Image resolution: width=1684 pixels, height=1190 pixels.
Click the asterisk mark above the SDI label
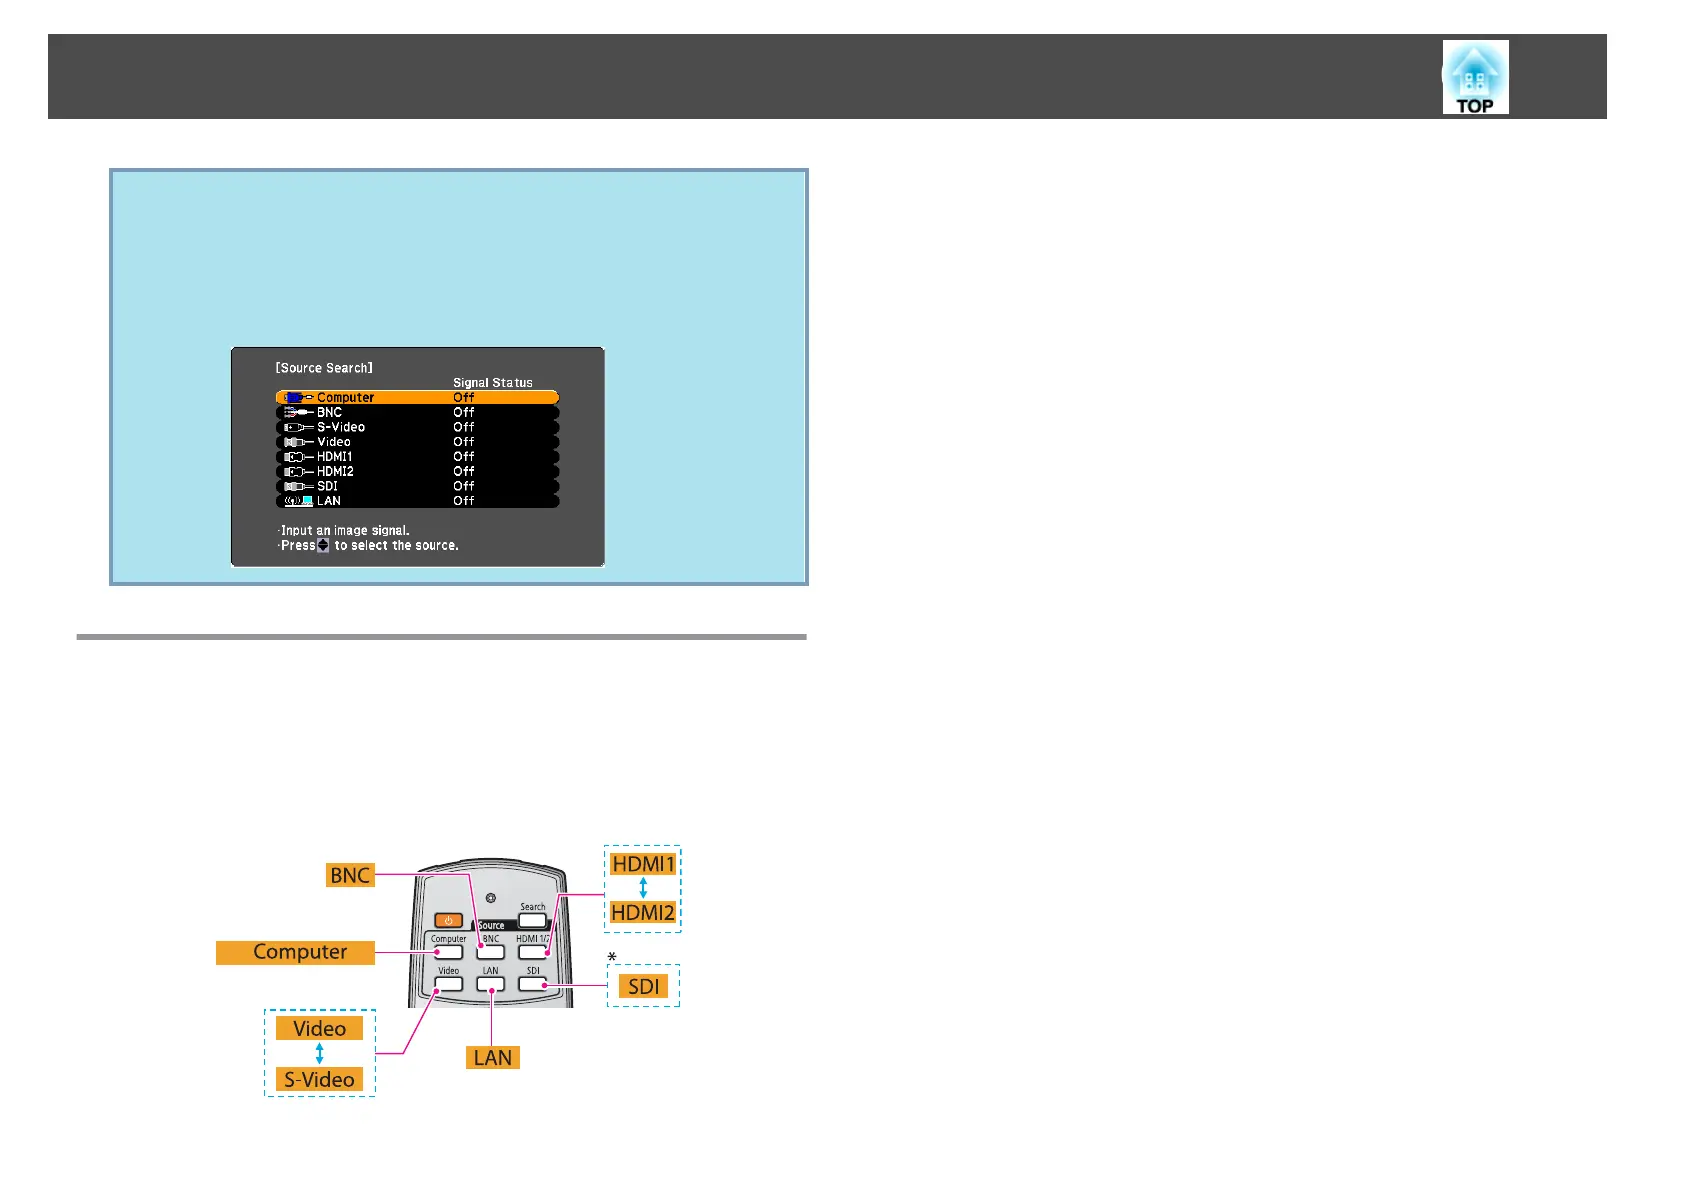pos(612,958)
